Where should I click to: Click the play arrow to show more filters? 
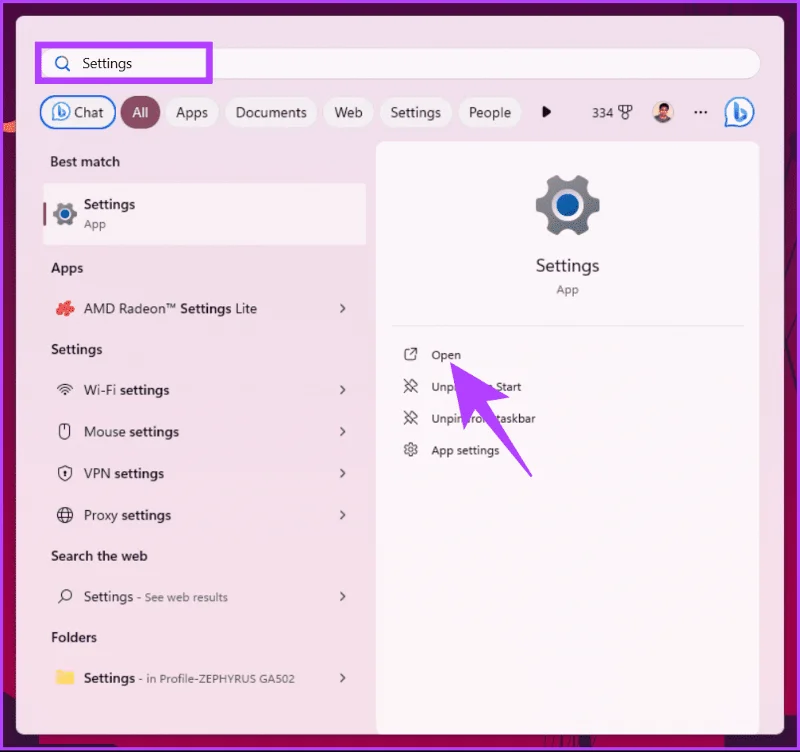[x=546, y=112]
